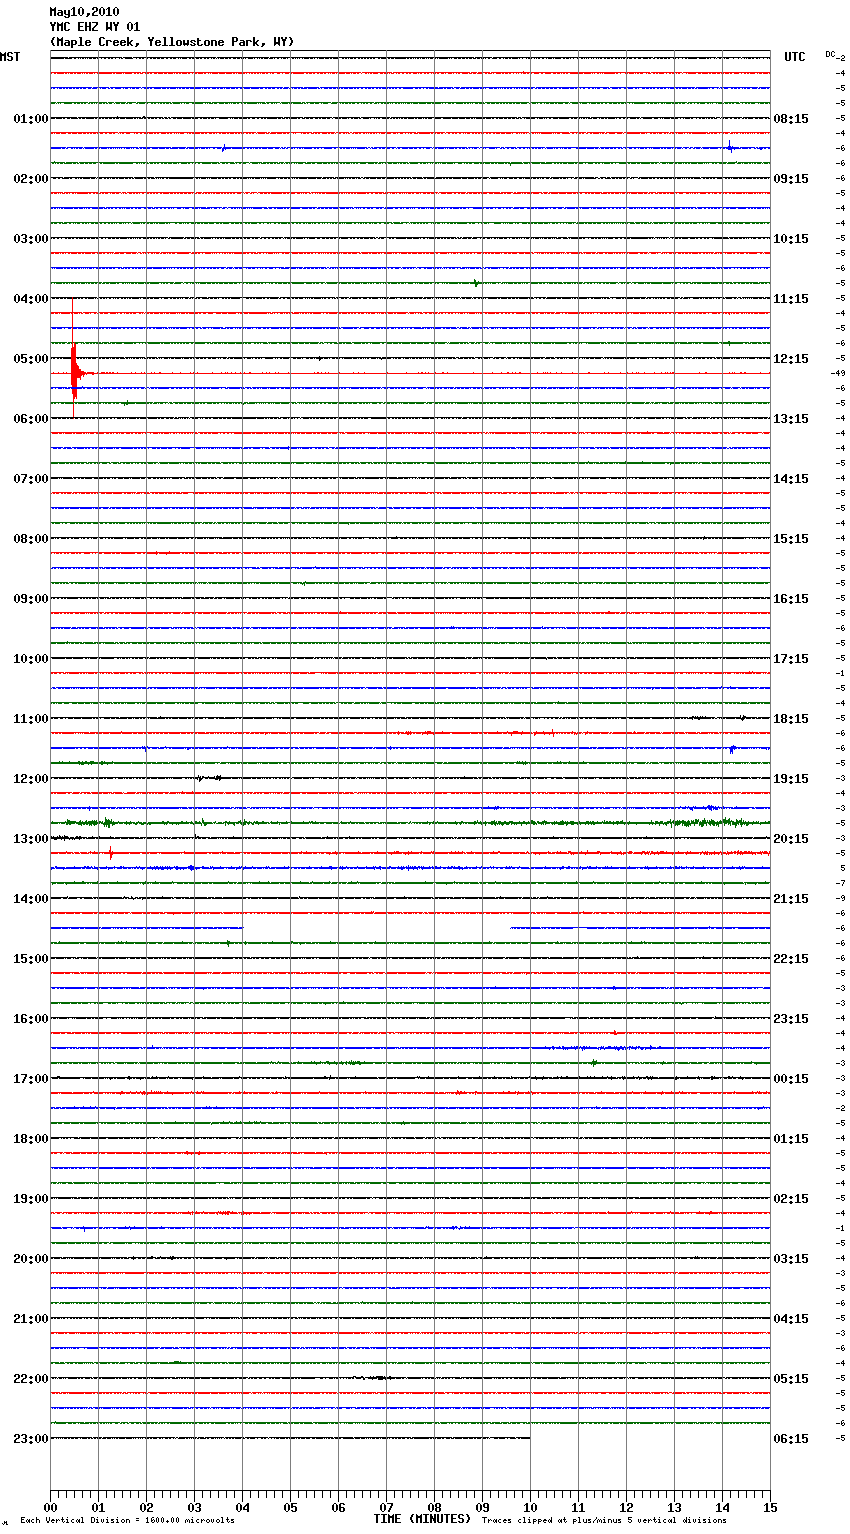Screen dimensions: 850x1534
Task: Click the '06:00' MST time label
Action: pyautogui.click(x=31, y=419)
